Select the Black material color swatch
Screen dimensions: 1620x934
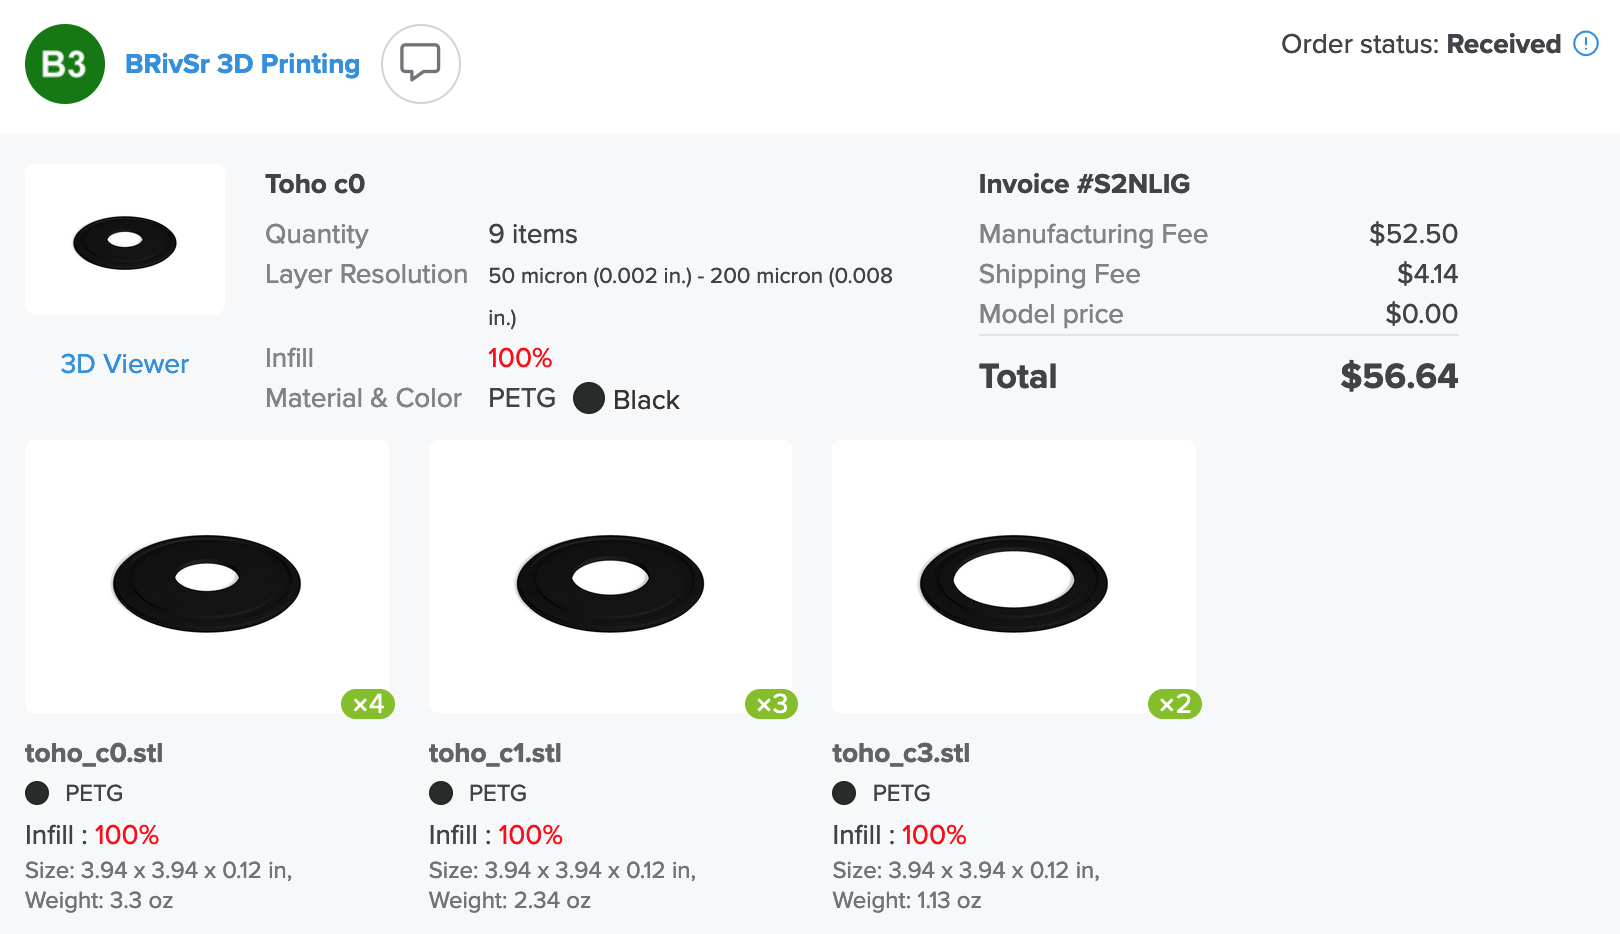tap(589, 398)
